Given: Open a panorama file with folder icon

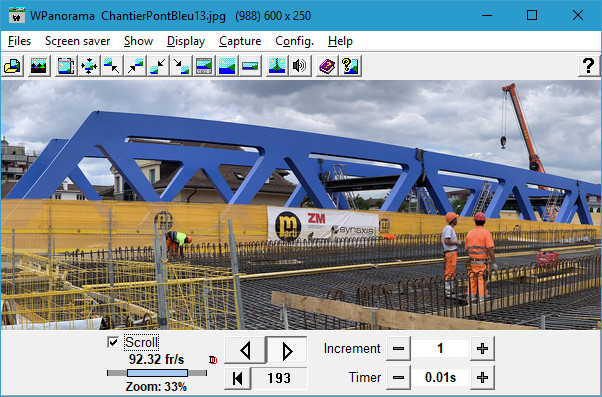Looking at the screenshot, I should tap(13, 66).
